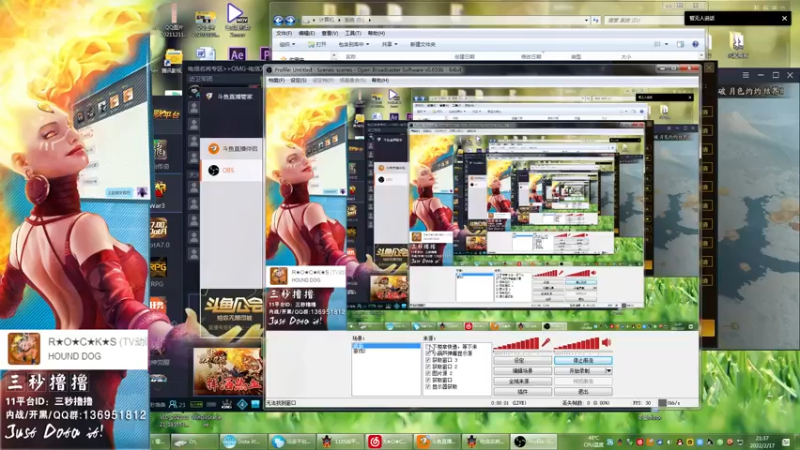Adjust the desktop audio volume meter
The image size is (800, 450).
click(x=577, y=344)
